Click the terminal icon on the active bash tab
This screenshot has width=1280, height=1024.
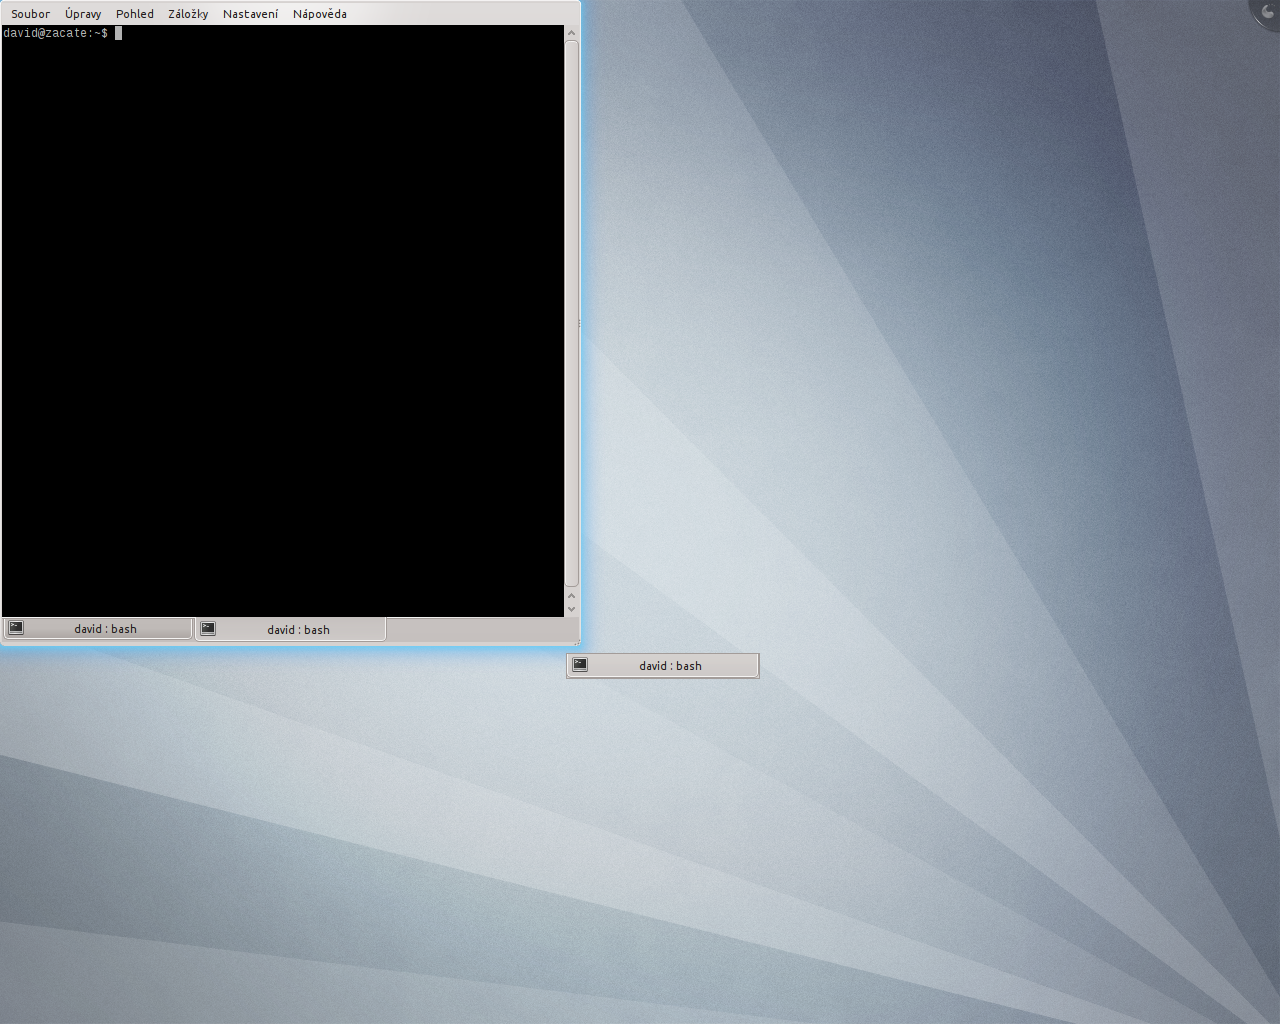pyautogui.click(x=208, y=628)
